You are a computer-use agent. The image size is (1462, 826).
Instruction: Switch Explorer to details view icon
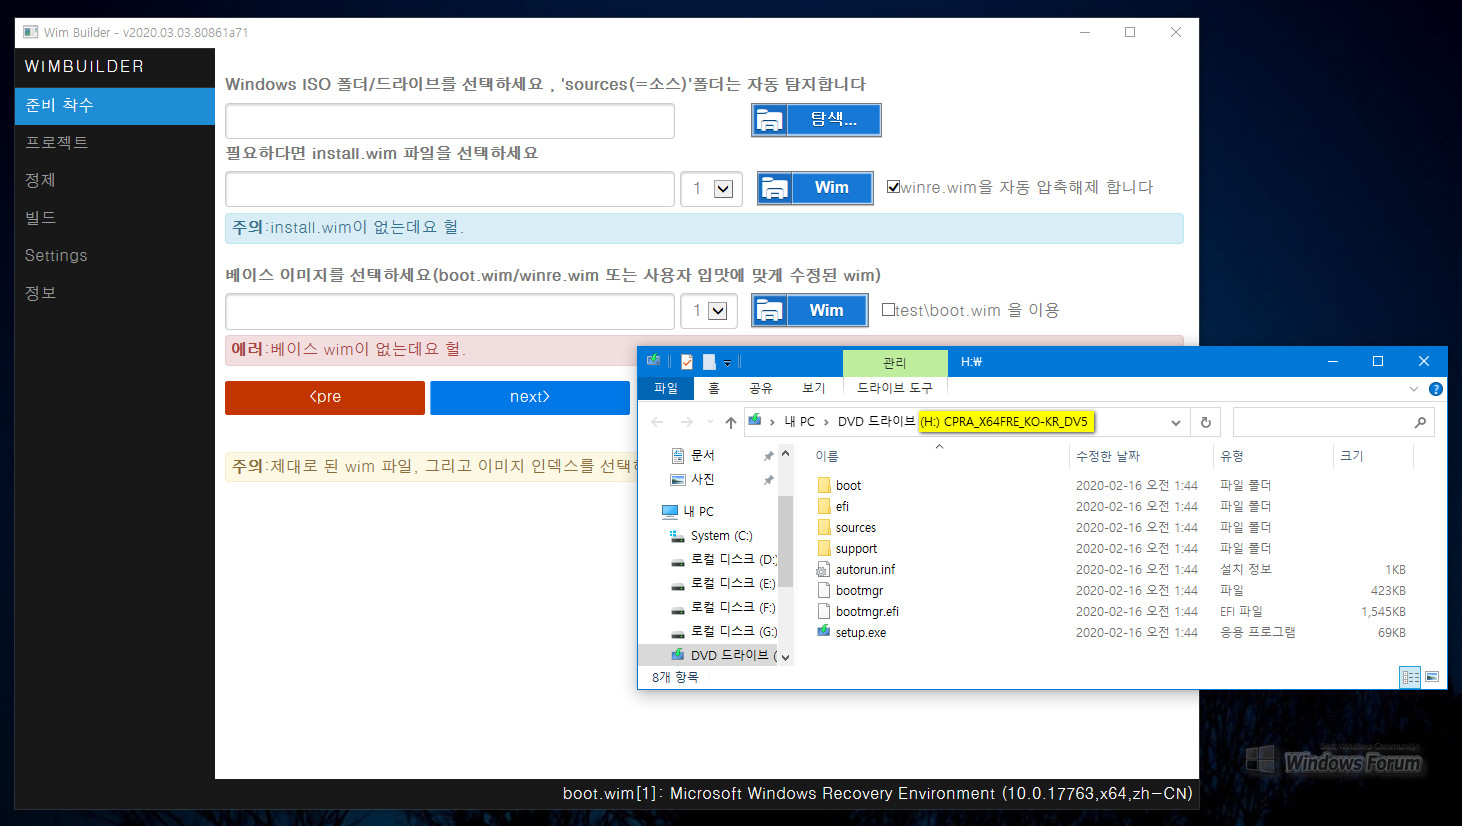point(1410,677)
